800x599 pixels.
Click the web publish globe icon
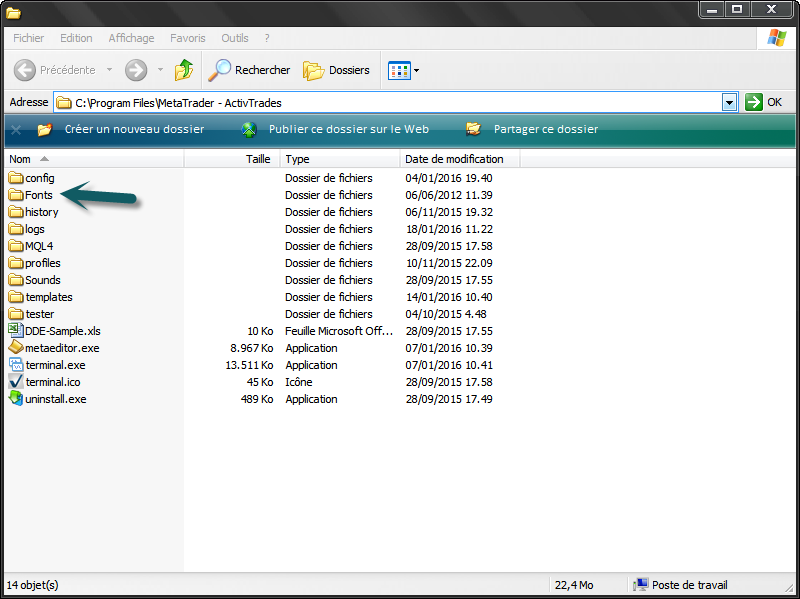click(249, 130)
